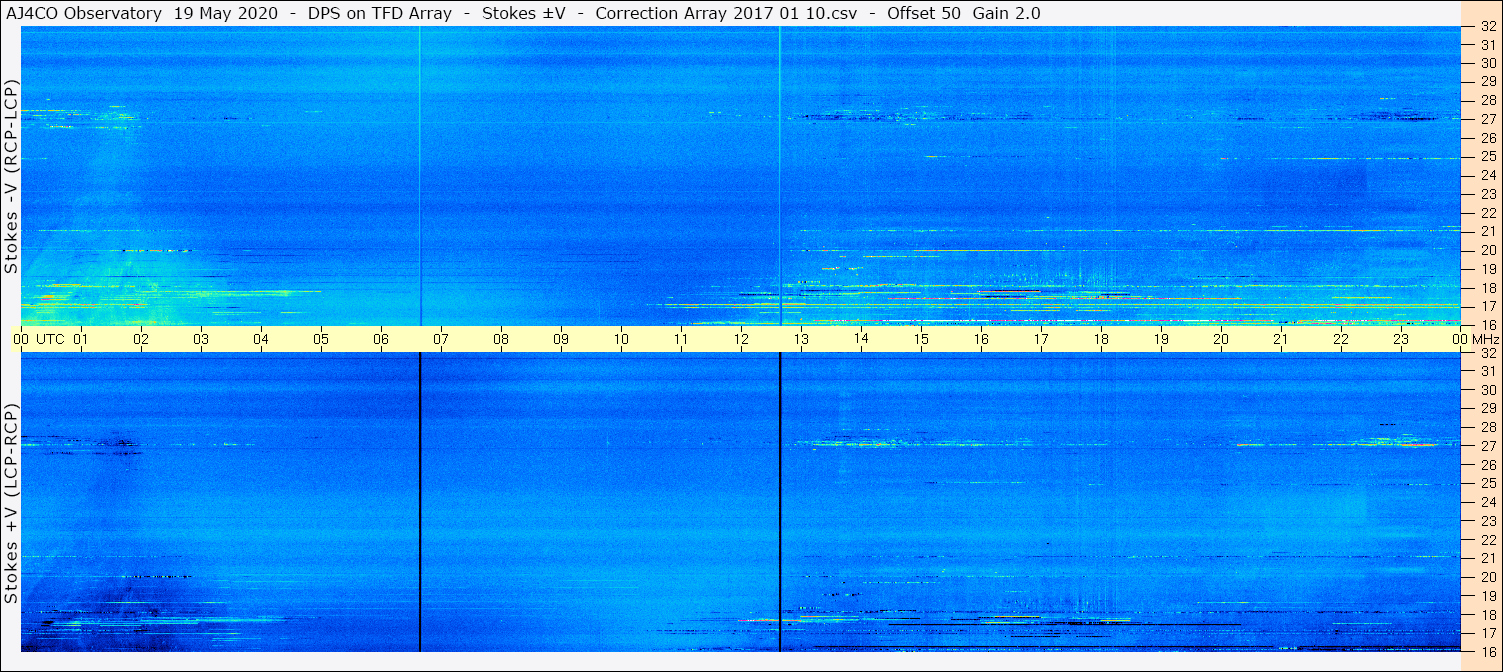This screenshot has width=1503, height=672.
Task: Select the 18 hour tick on time axis
Action: click(x=1101, y=339)
